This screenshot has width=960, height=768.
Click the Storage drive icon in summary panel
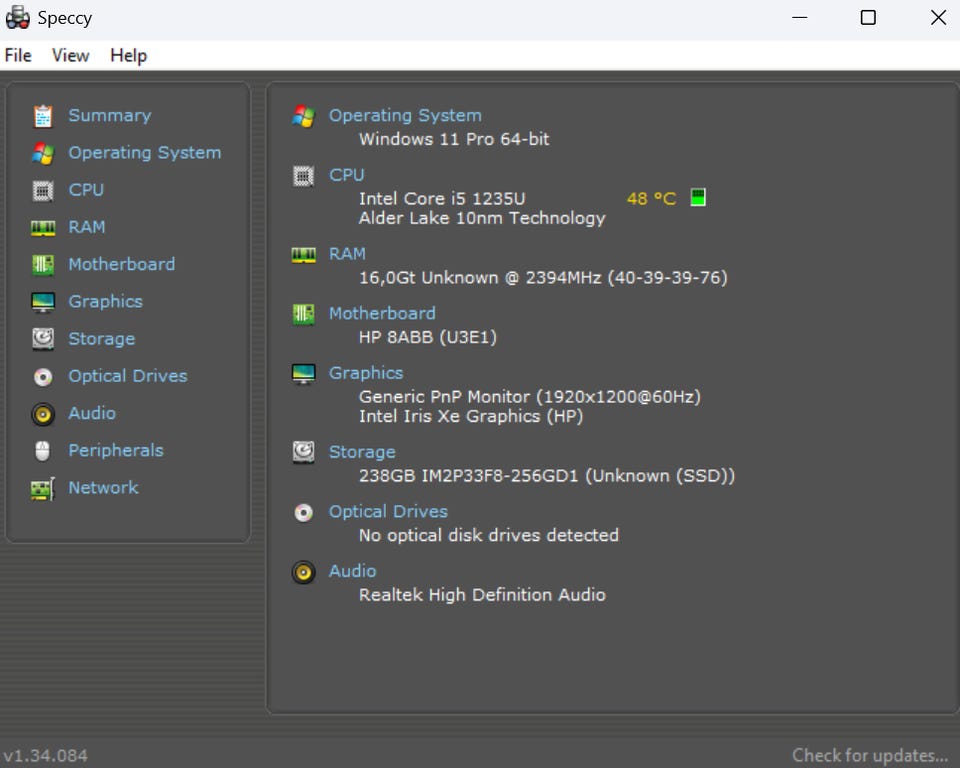(x=304, y=453)
